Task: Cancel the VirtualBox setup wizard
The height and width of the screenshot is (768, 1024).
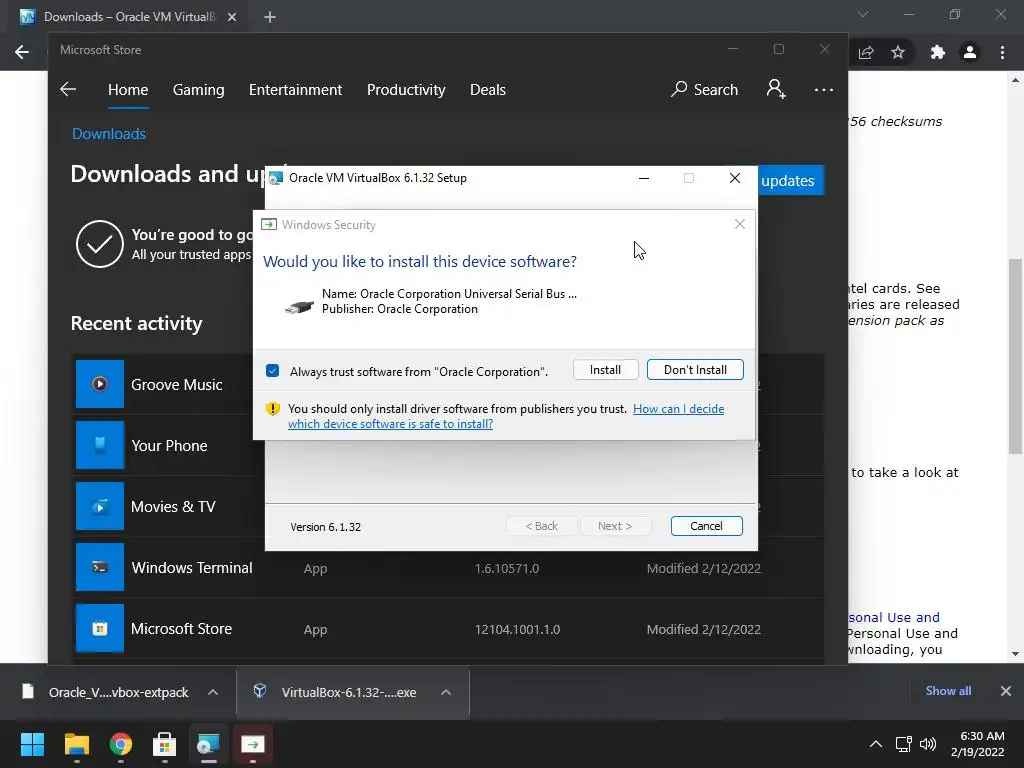Action: tap(706, 526)
